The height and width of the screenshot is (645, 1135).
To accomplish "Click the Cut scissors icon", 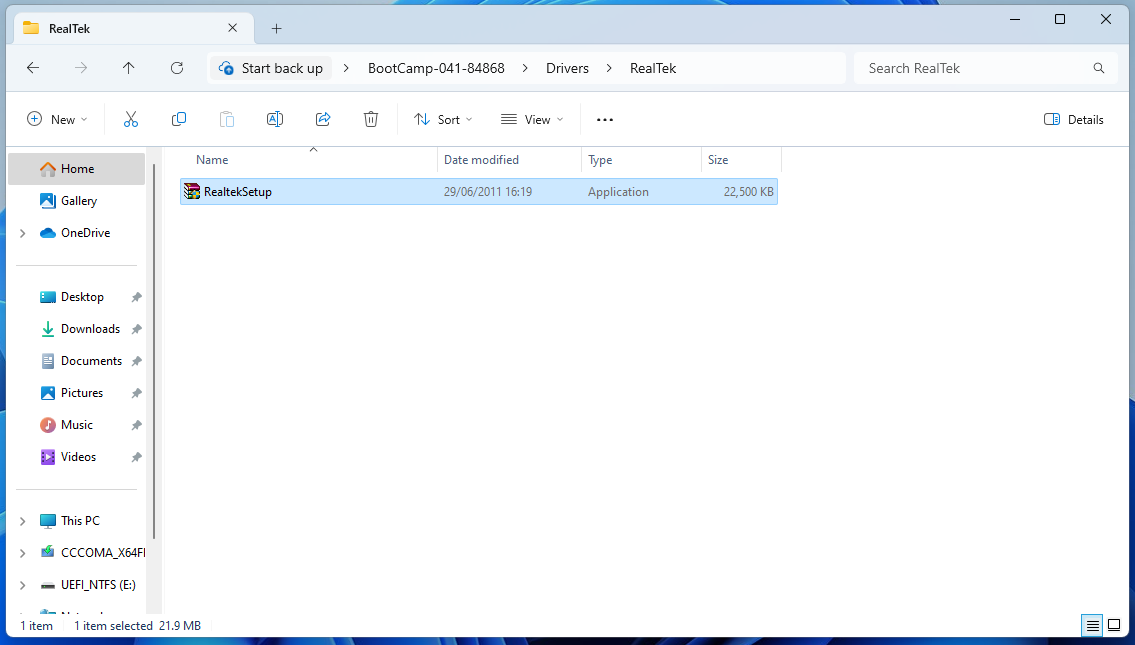I will click(130, 119).
